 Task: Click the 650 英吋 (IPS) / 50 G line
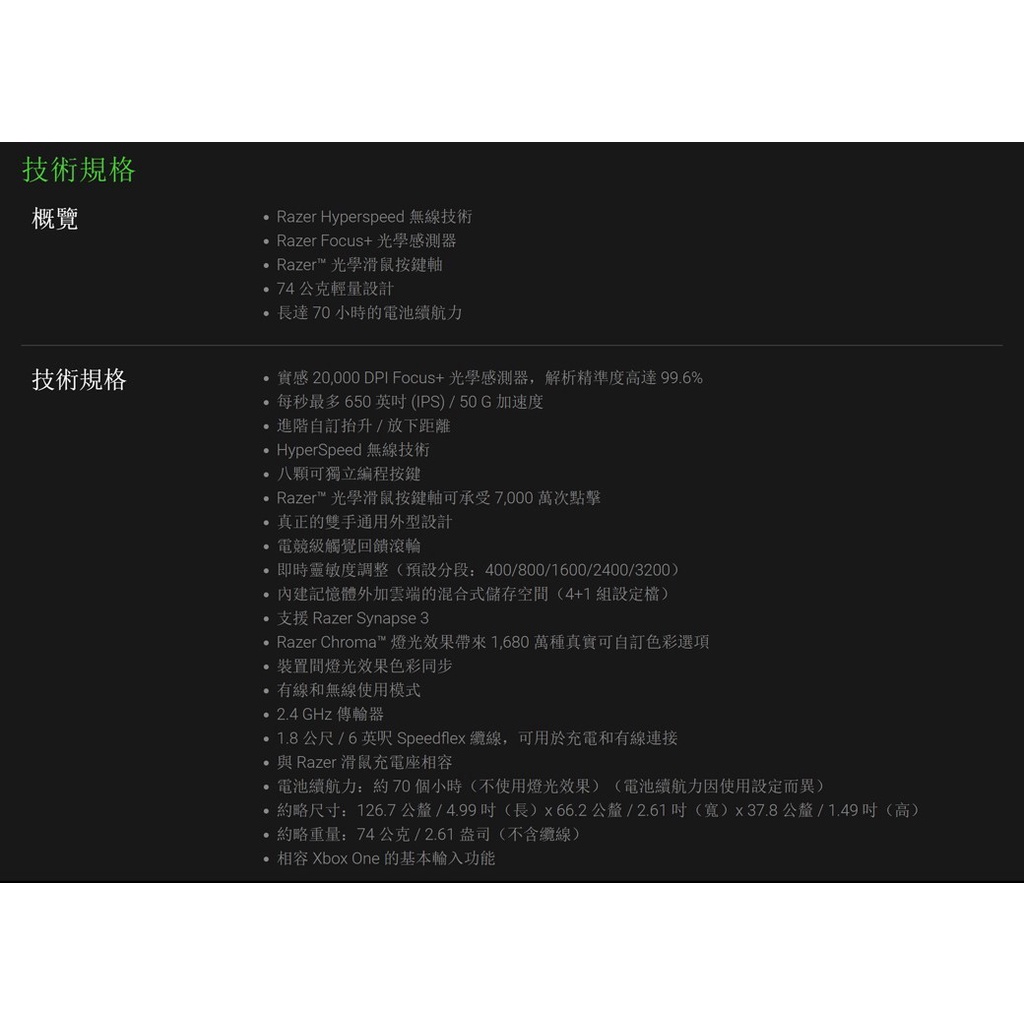point(410,402)
